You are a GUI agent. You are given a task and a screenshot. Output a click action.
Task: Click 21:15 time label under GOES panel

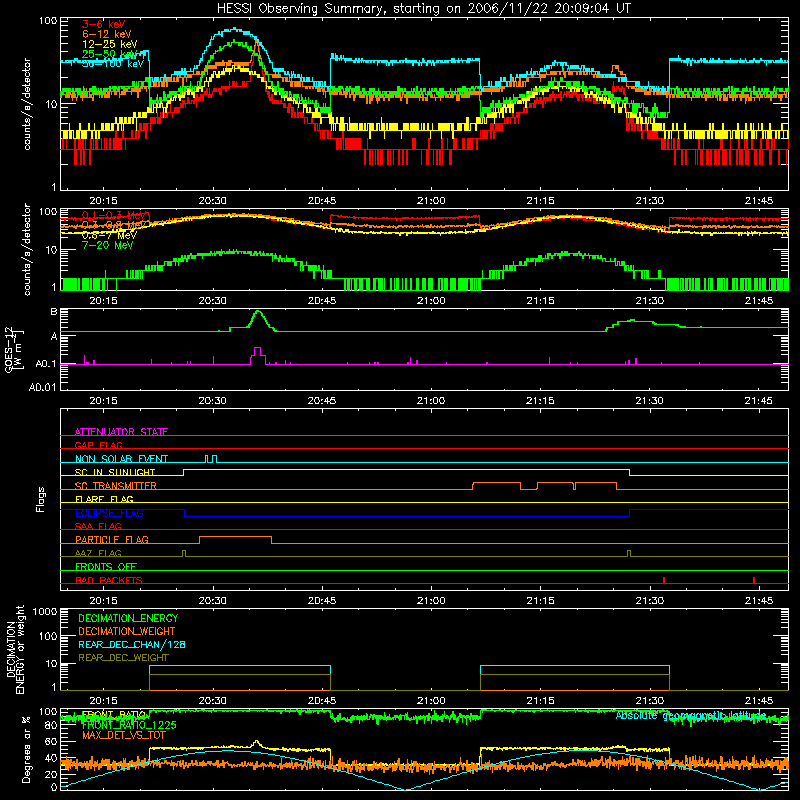pyautogui.click(x=540, y=401)
